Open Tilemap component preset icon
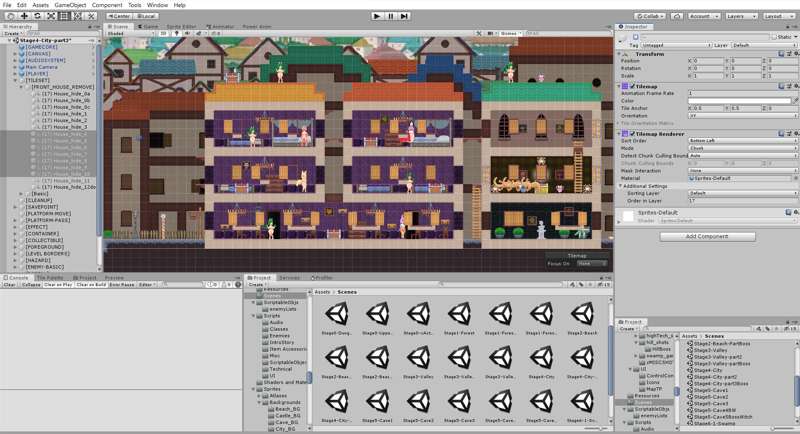800x434 pixels. [x=789, y=86]
